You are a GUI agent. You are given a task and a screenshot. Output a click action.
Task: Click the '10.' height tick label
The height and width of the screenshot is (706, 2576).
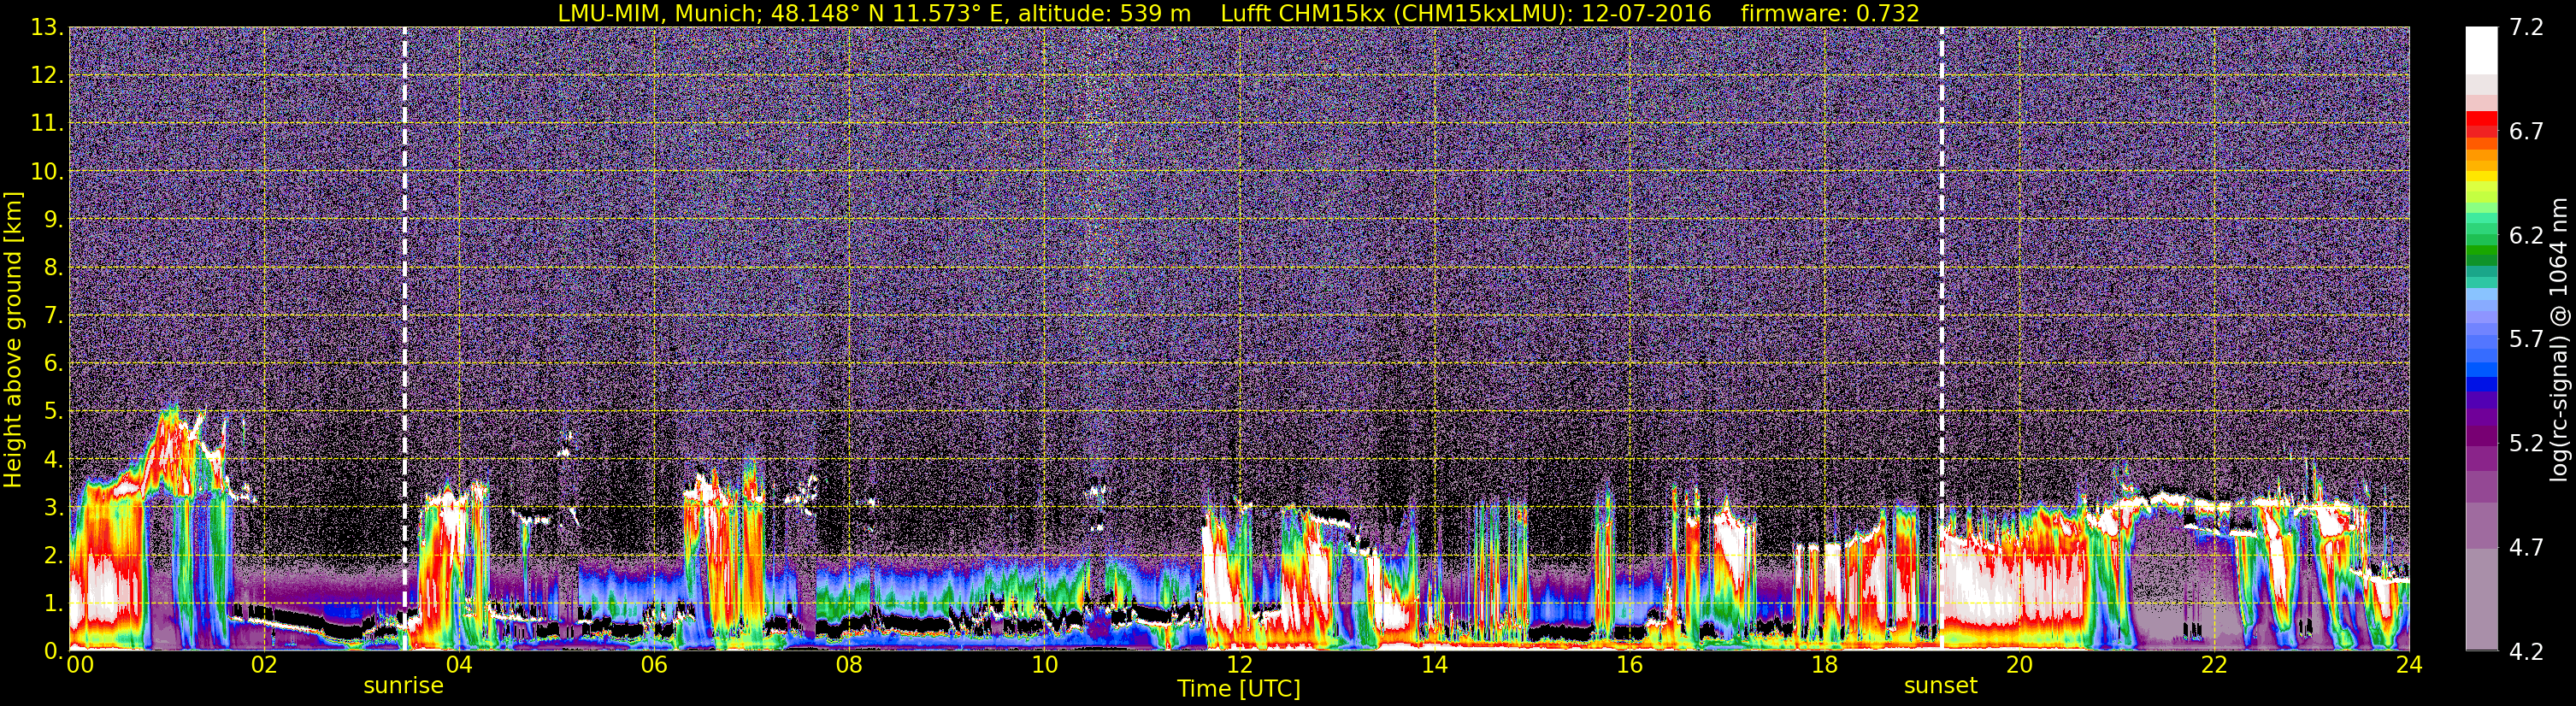tap(46, 171)
